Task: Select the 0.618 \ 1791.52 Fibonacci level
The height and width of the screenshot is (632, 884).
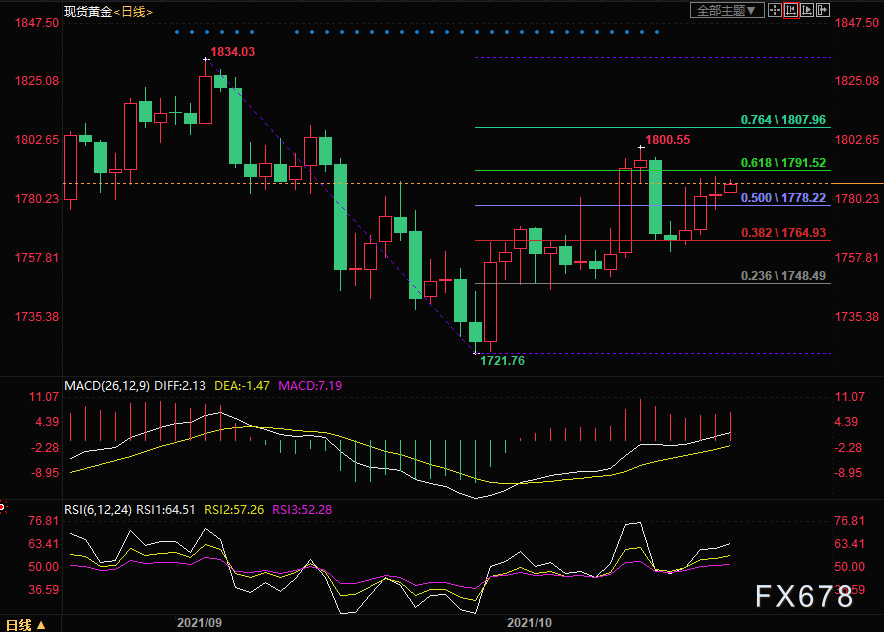Action: click(783, 163)
